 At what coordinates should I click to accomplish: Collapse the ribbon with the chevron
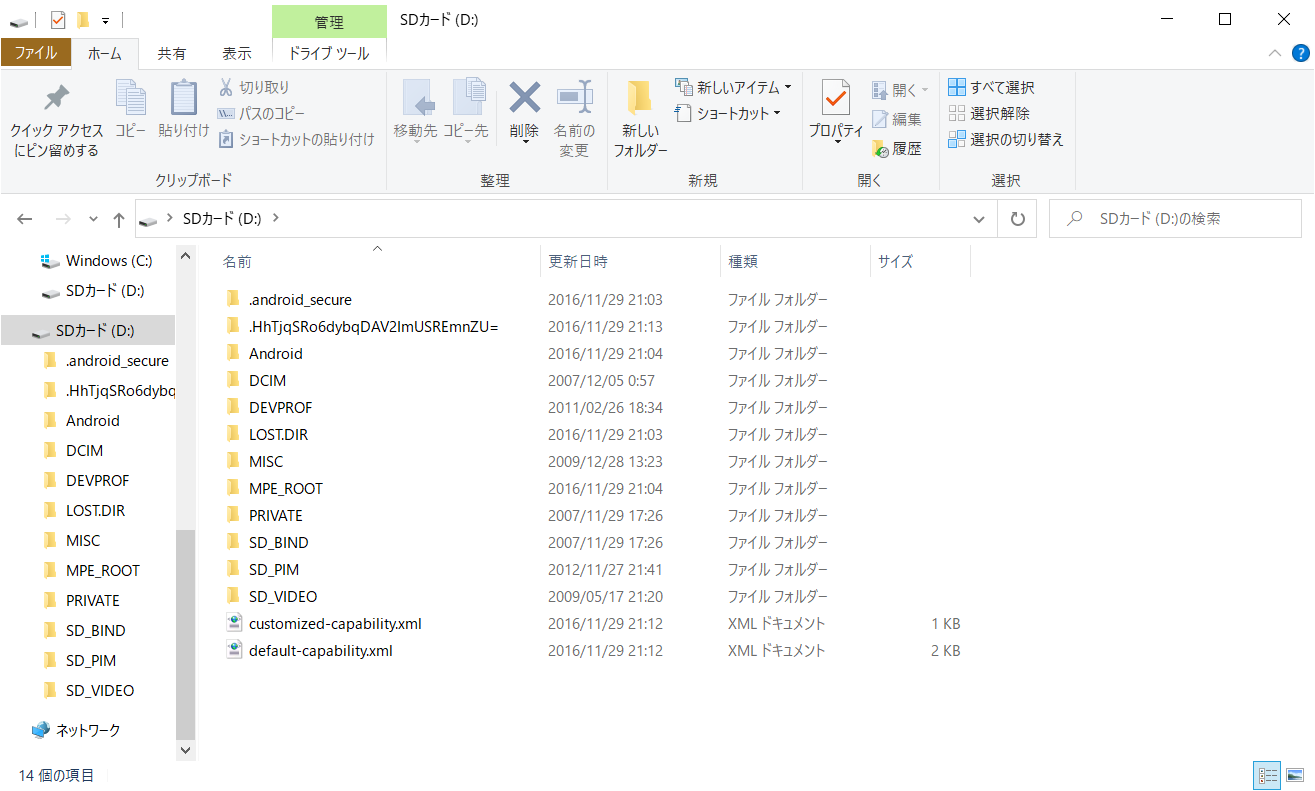(1274, 53)
